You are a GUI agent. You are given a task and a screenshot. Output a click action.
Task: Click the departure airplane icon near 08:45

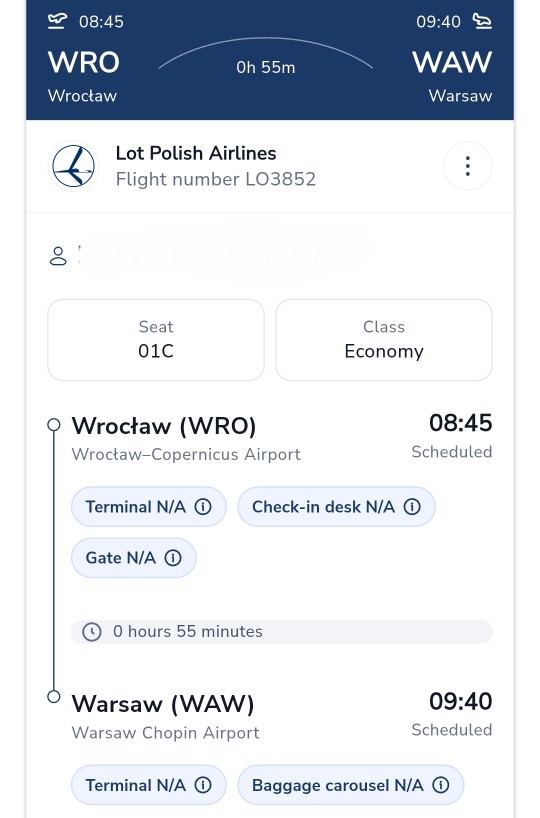57,21
